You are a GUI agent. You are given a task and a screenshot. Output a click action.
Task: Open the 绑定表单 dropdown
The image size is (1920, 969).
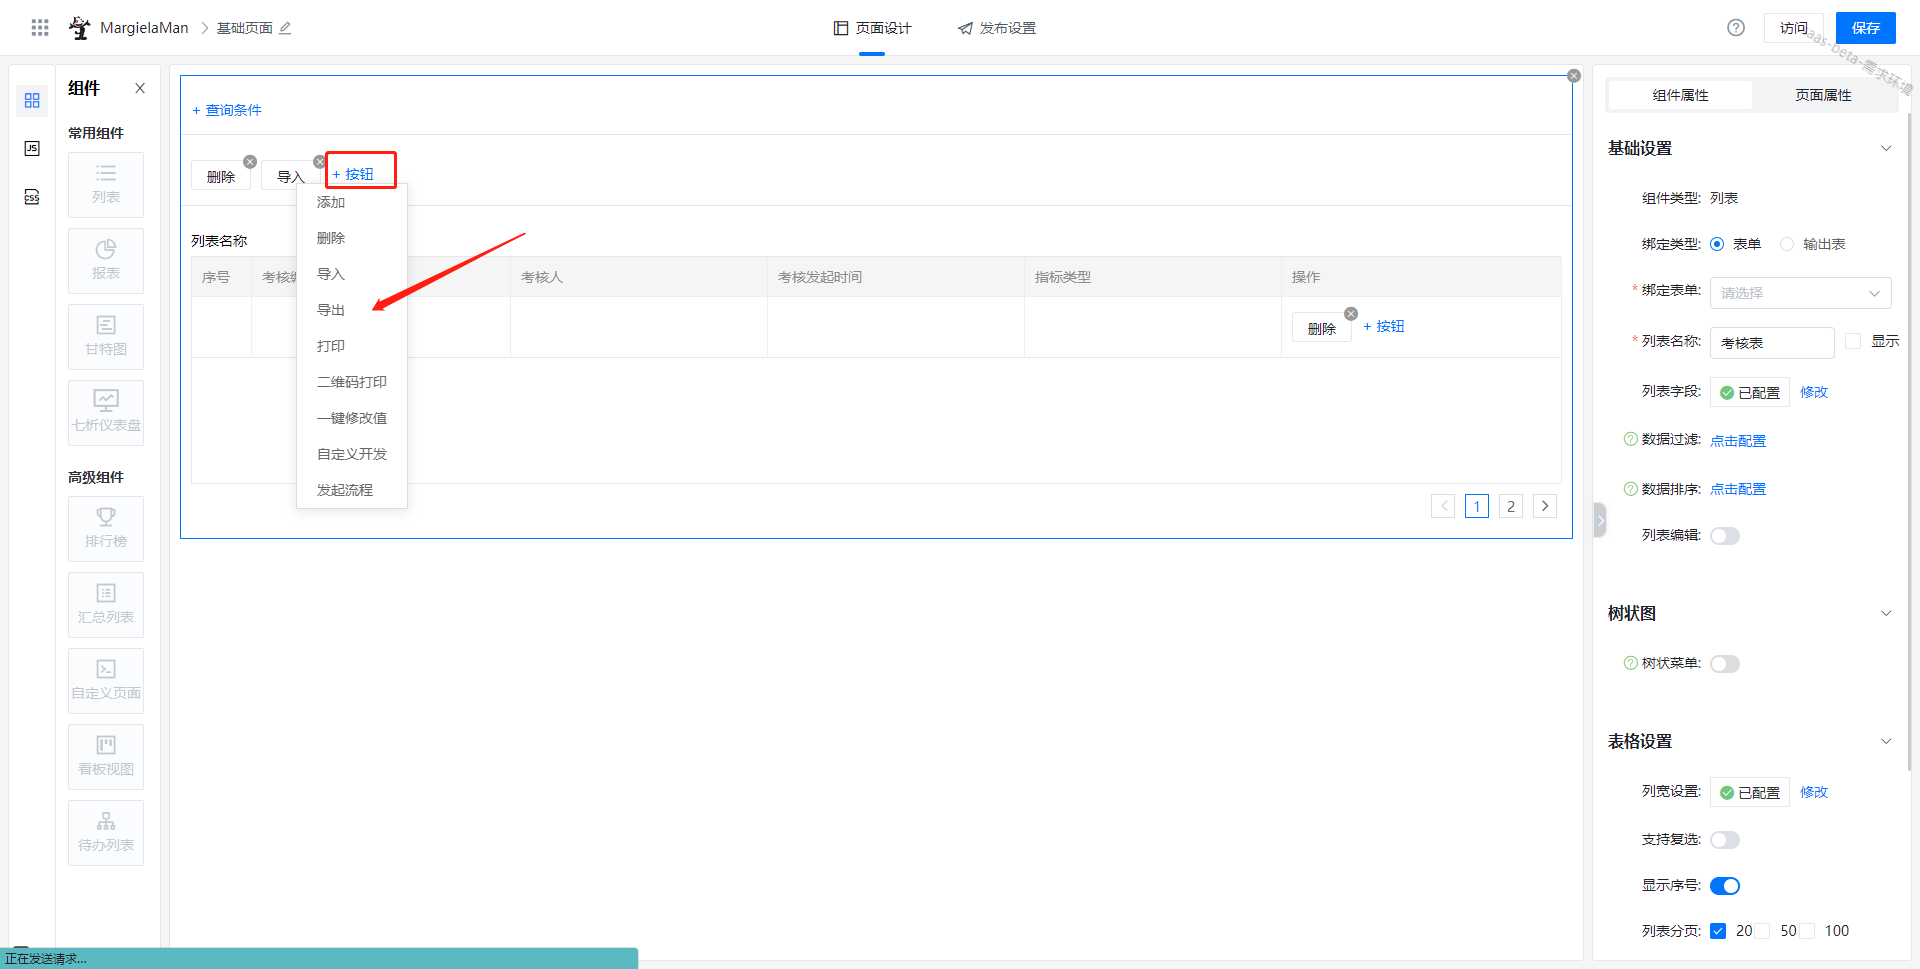click(x=1801, y=293)
